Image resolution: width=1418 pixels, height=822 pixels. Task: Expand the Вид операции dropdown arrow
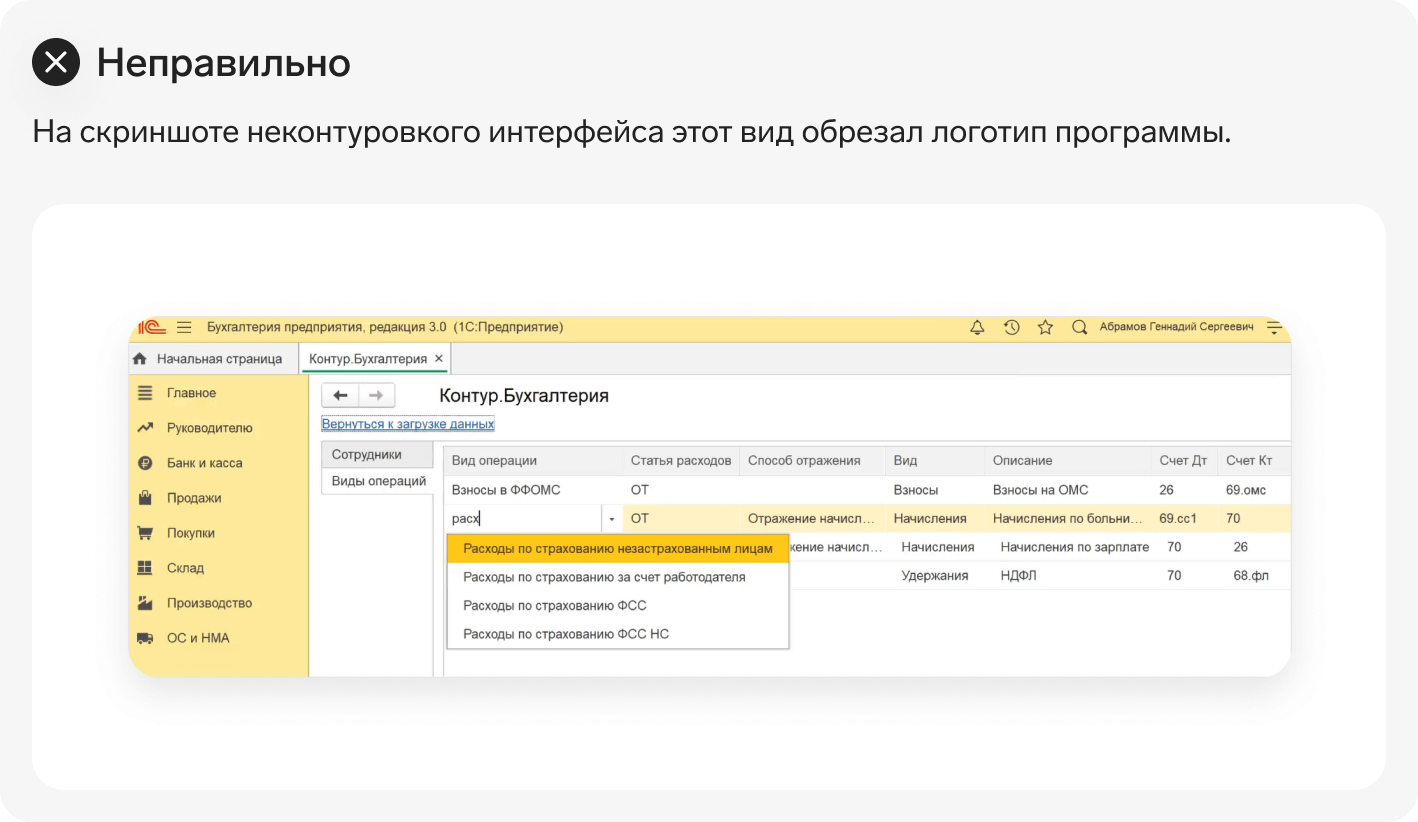[611, 519]
